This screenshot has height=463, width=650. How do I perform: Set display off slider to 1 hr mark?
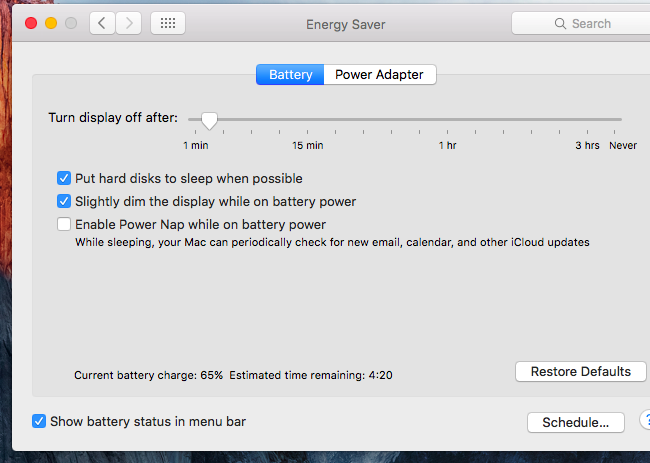447,119
